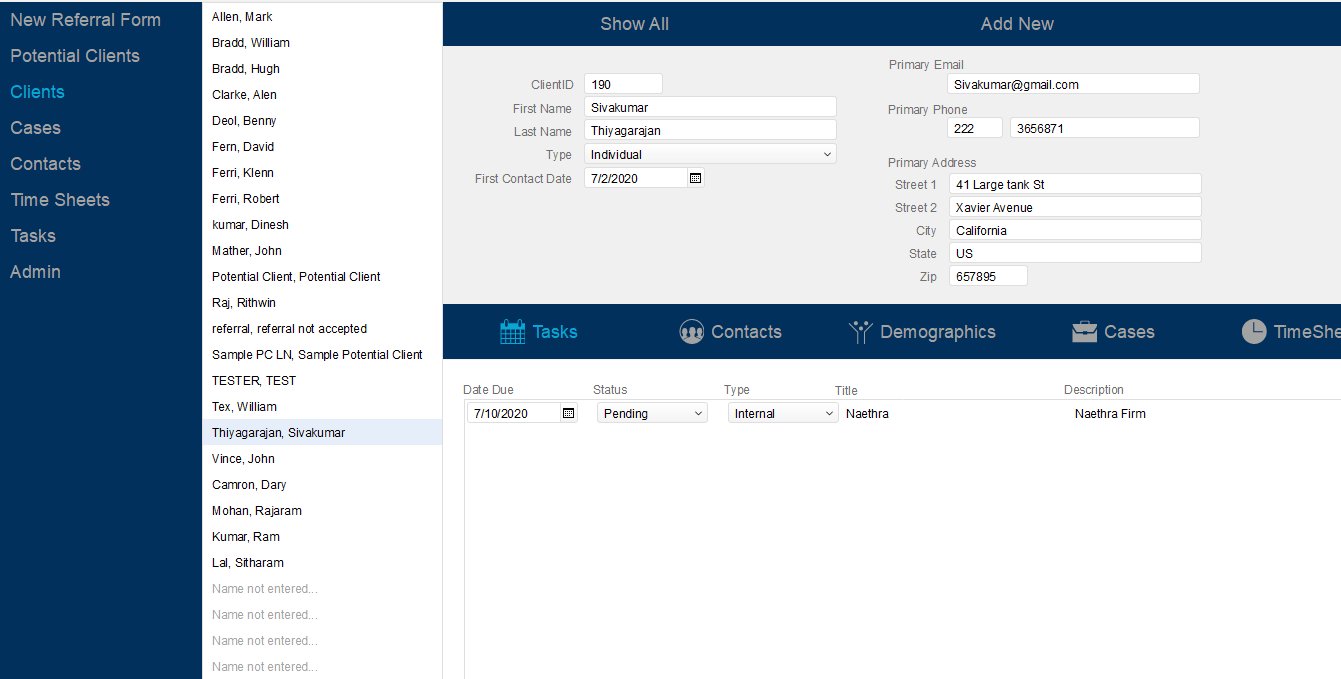Viewport: 1341px width, 679px height.
Task: Select client Mohan, Rajaram
Action: pos(322,511)
